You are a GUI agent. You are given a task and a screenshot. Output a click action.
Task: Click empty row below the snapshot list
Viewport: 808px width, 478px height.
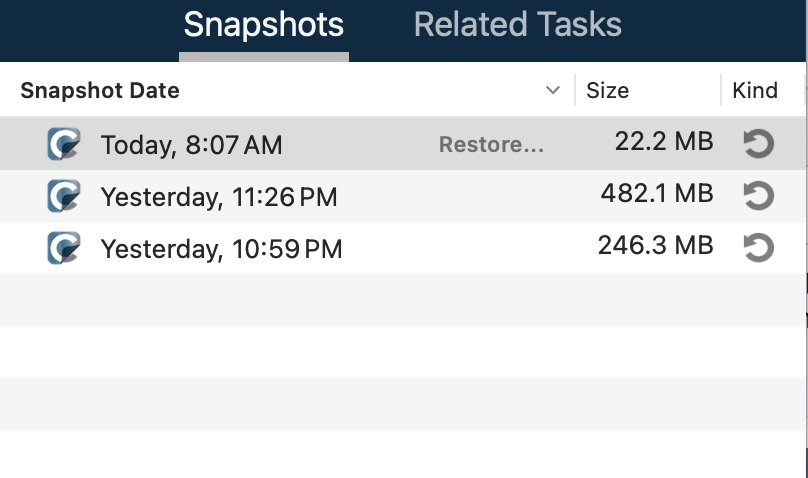tap(402, 300)
